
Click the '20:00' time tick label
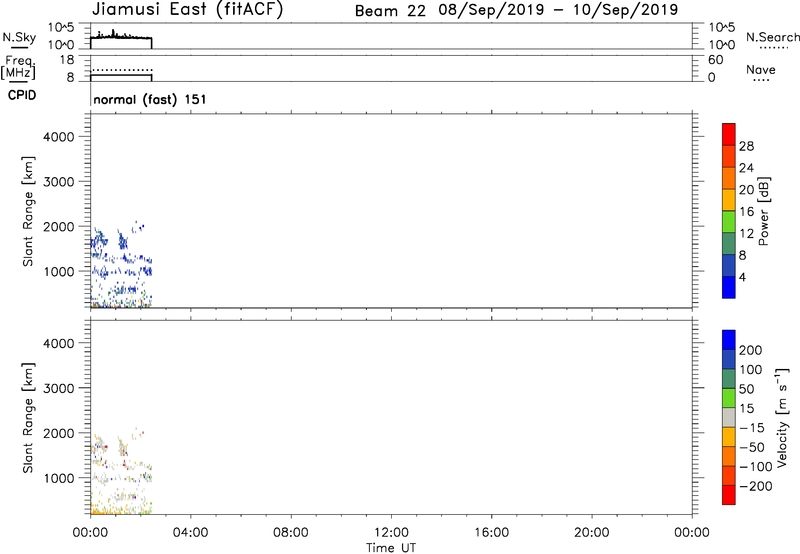tap(591, 533)
